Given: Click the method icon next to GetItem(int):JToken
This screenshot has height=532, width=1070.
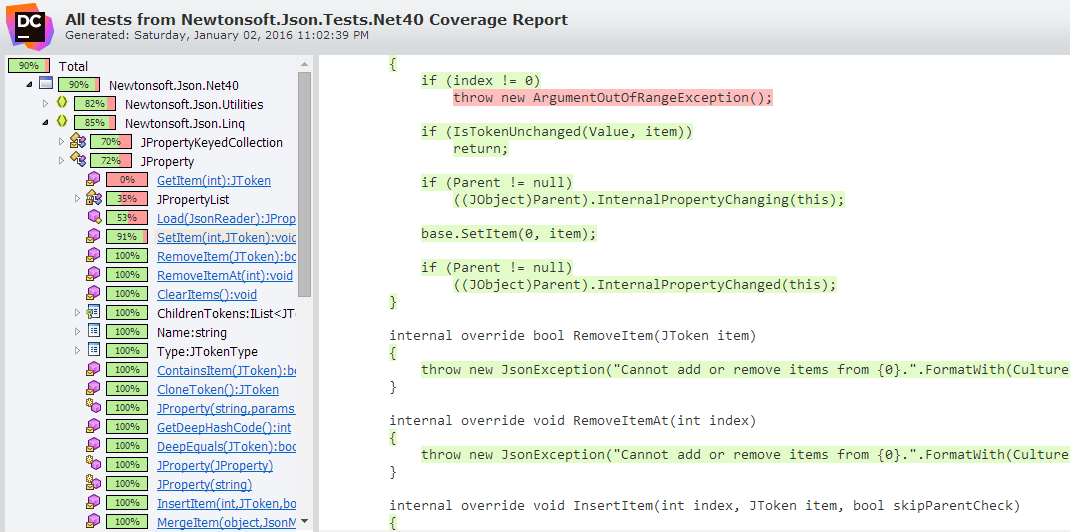Looking at the screenshot, I should pyautogui.click(x=93, y=180).
